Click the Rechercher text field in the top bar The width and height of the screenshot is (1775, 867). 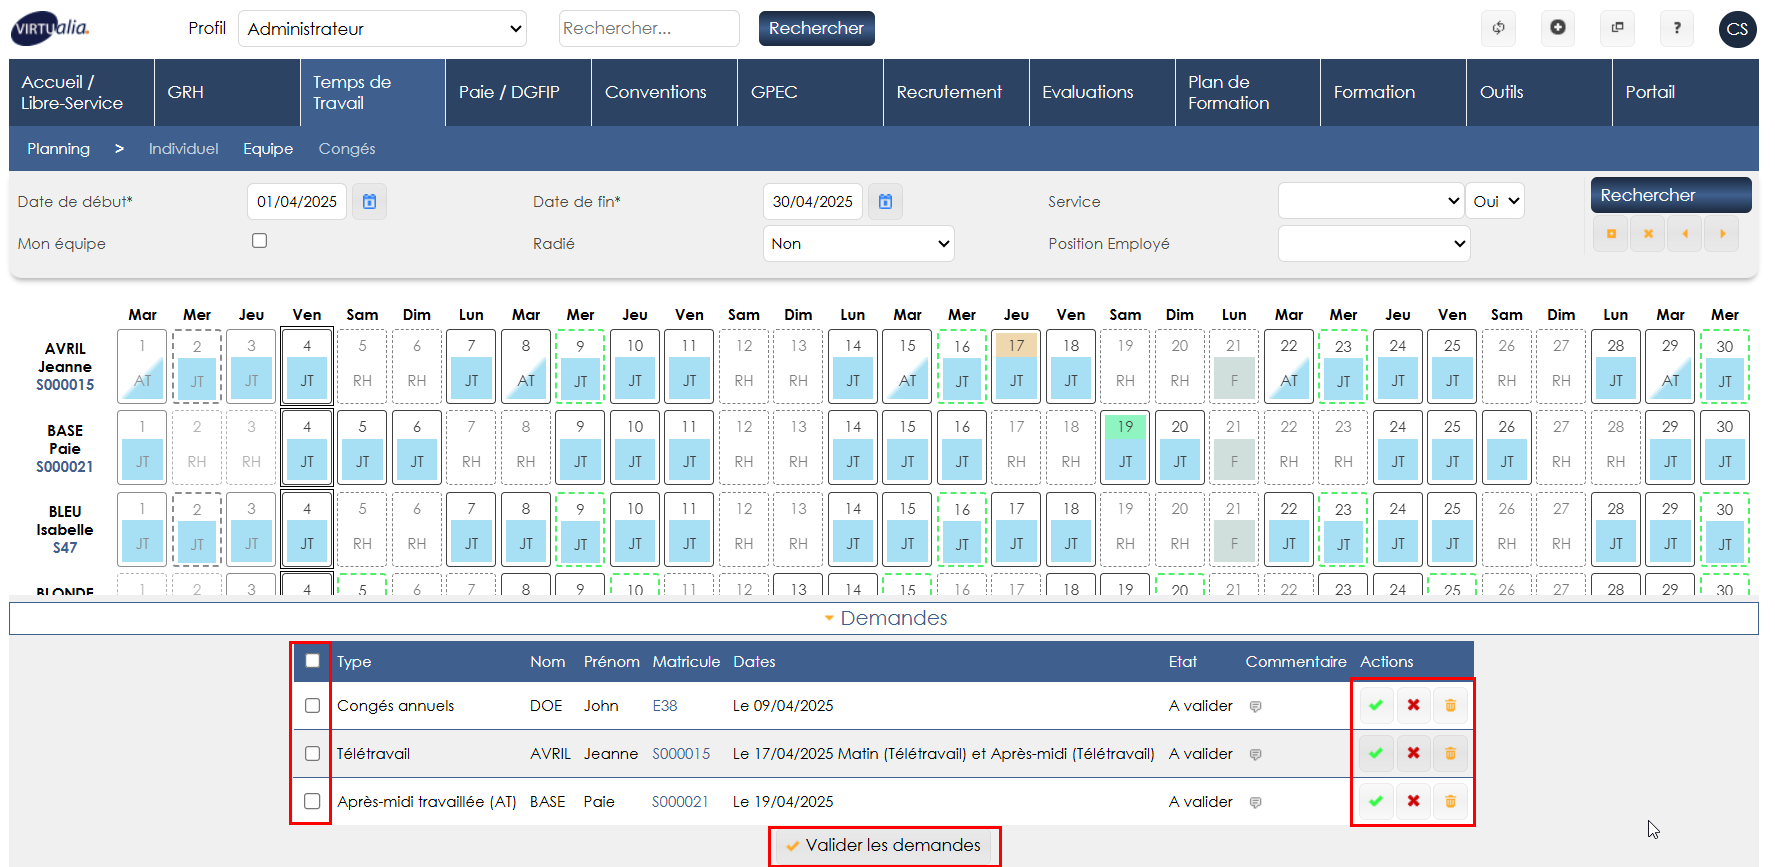(648, 29)
